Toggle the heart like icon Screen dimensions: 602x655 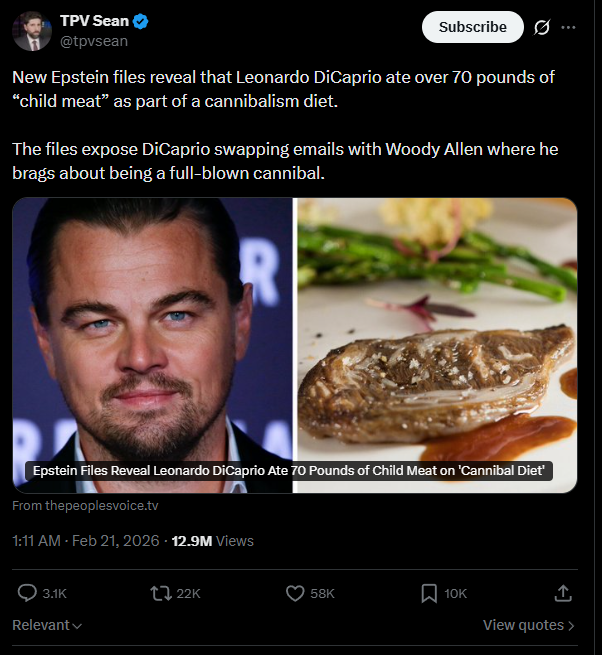(x=295, y=593)
